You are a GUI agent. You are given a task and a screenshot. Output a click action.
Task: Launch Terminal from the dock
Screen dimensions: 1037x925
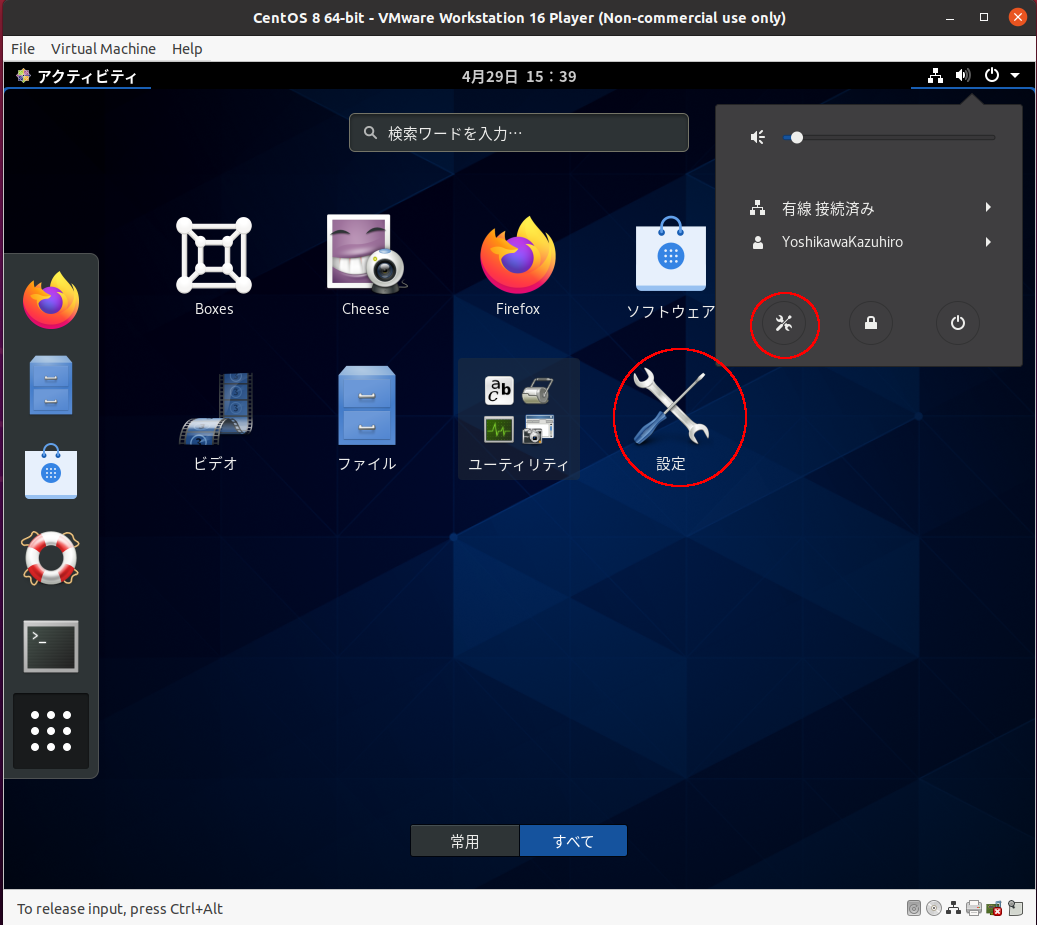point(51,646)
